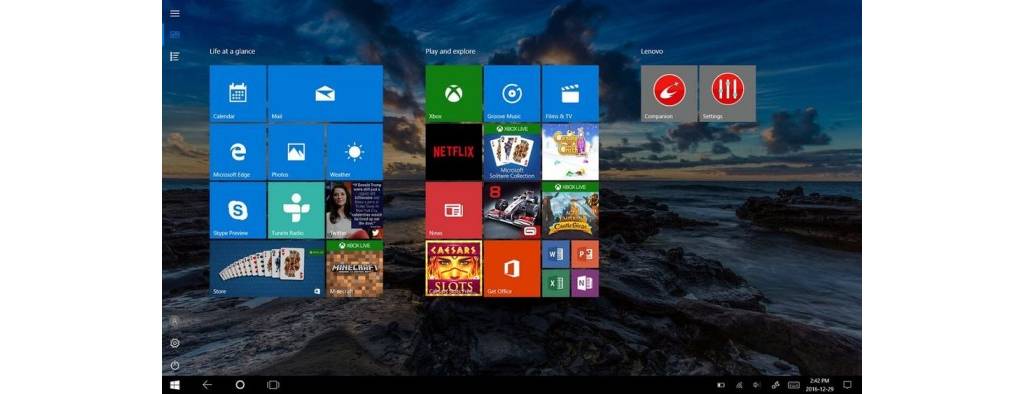This screenshot has height=394, width=1024.
Task: Open the red News tile
Action: [x=454, y=210]
